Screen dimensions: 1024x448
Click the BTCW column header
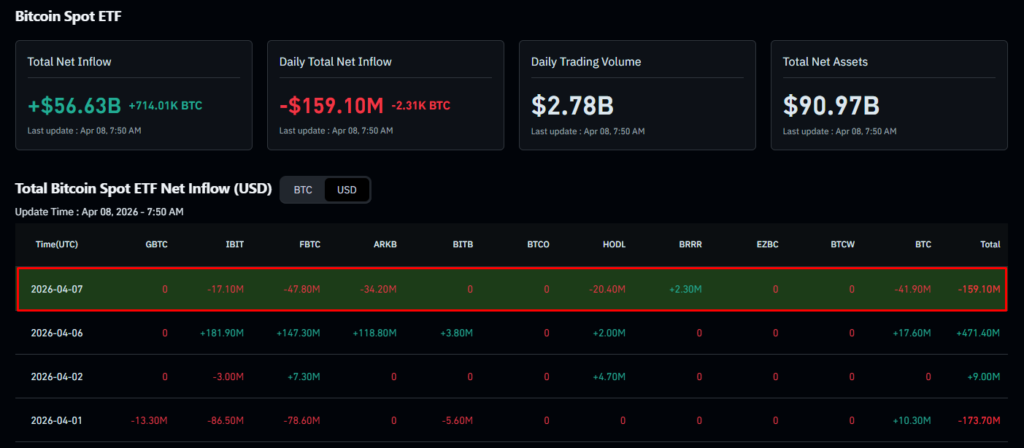pos(842,244)
